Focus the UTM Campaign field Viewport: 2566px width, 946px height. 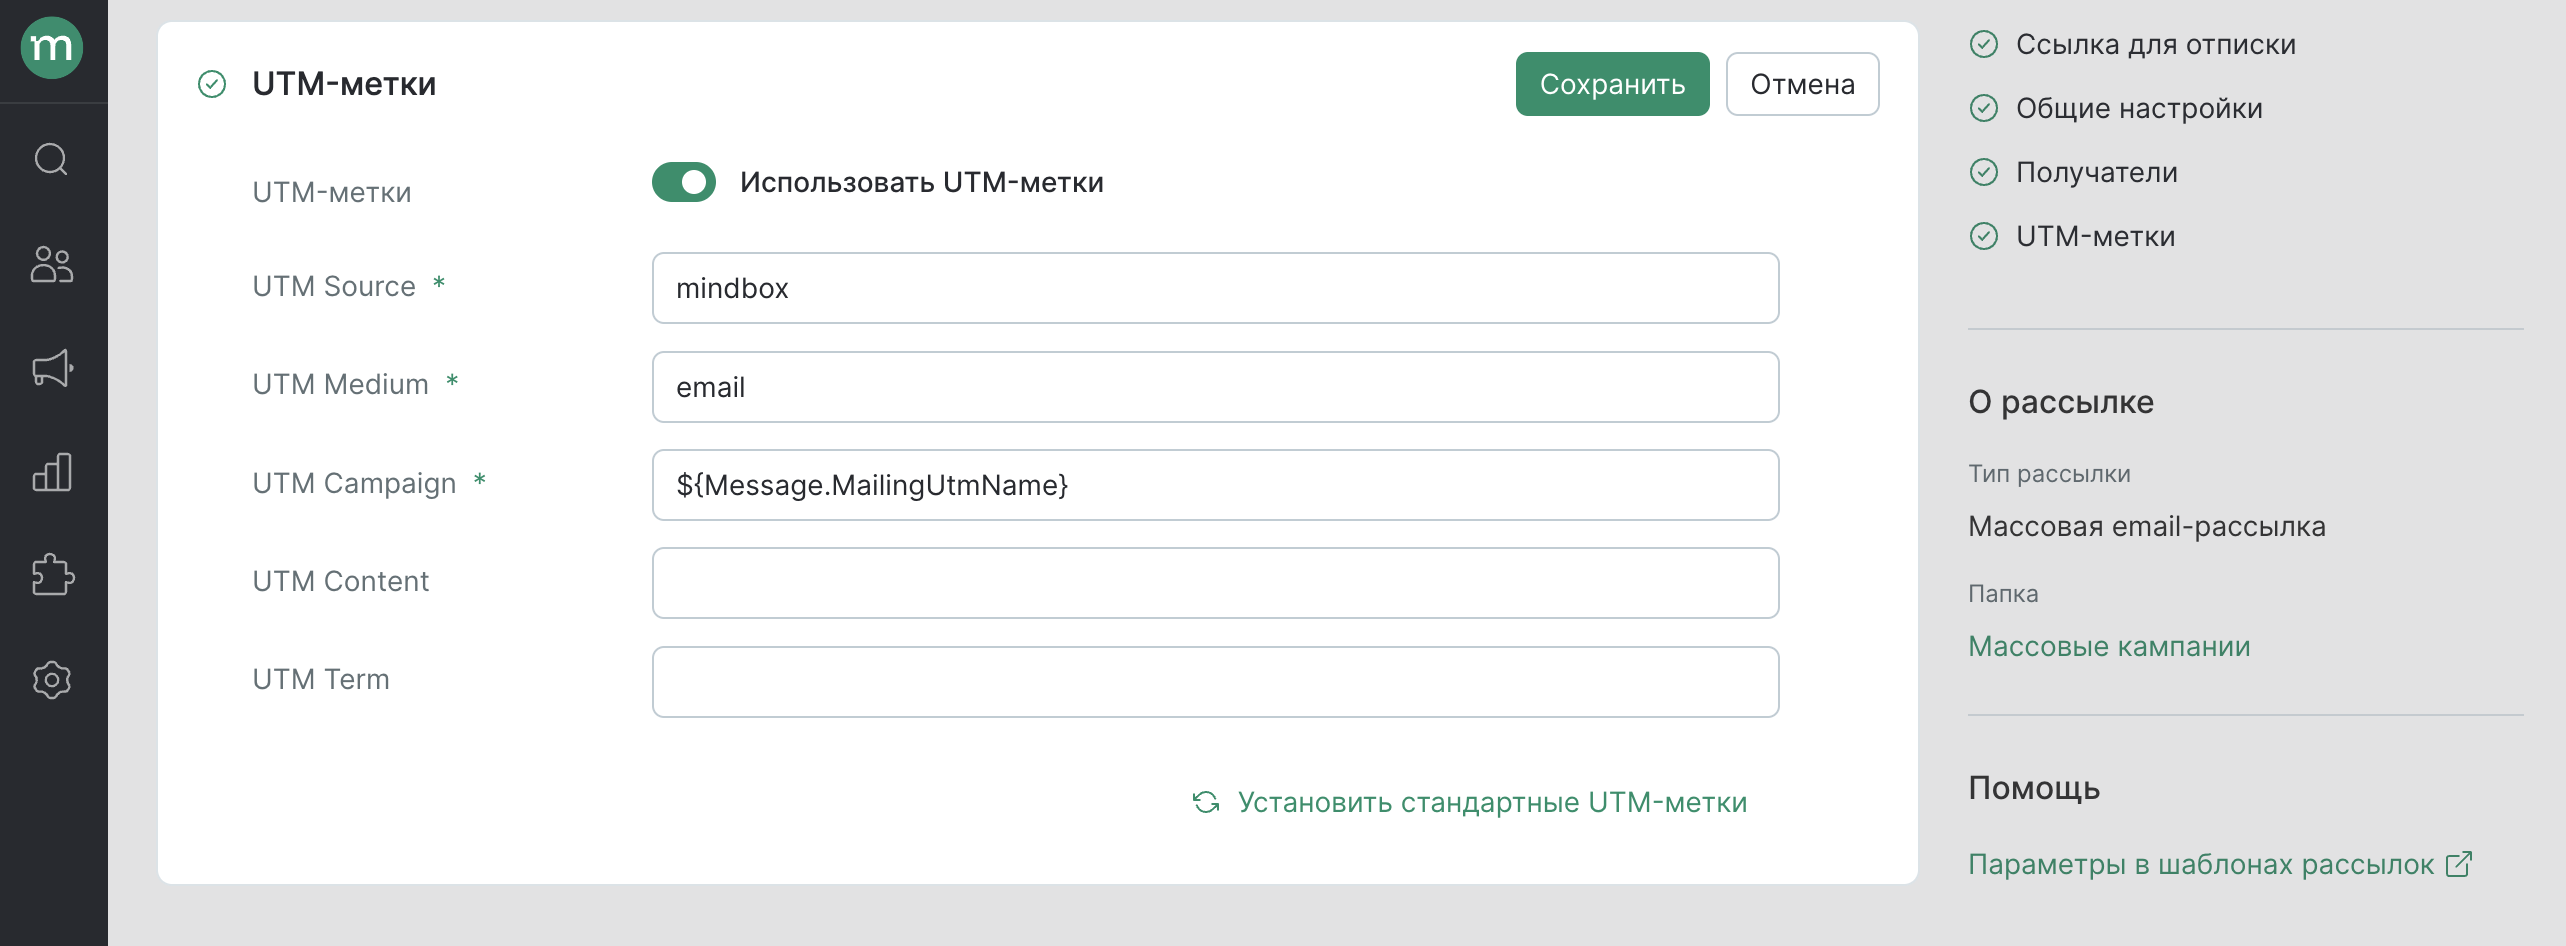point(1215,485)
